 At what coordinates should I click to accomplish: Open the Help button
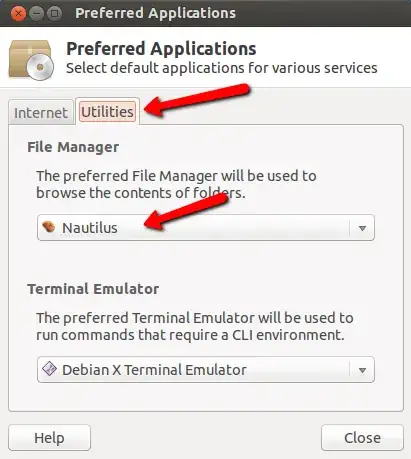[49, 438]
